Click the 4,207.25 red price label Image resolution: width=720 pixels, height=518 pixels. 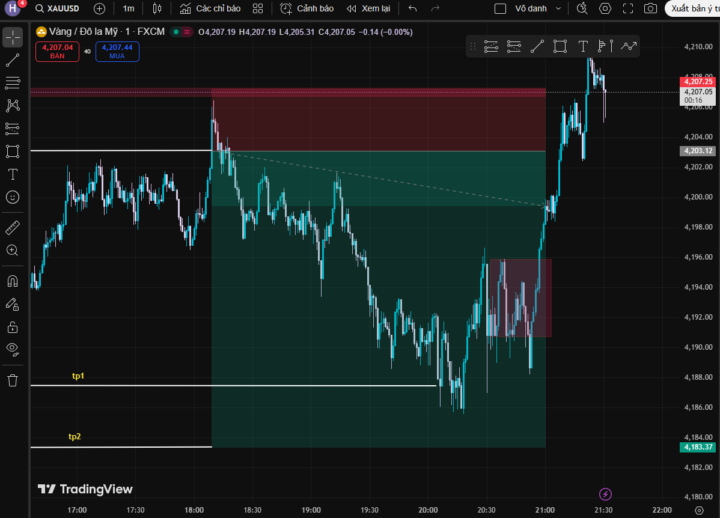tap(698, 81)
